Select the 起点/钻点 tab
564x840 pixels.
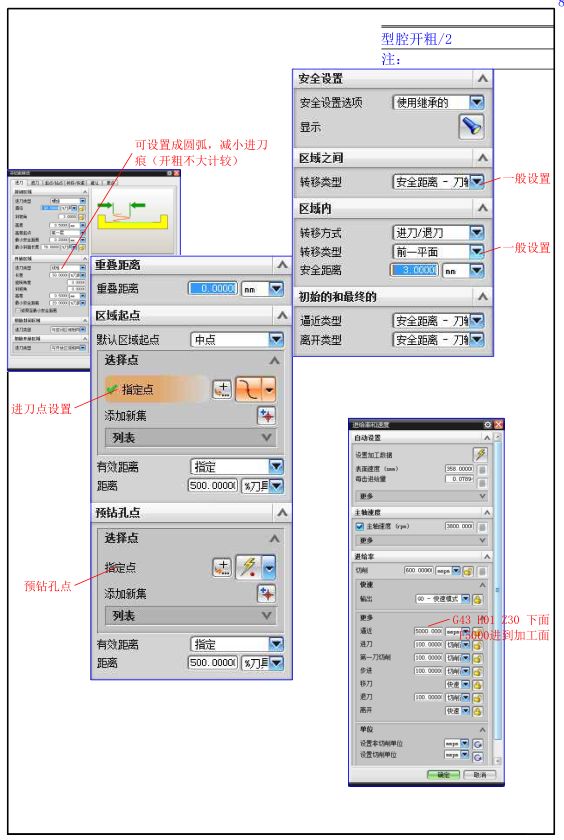54,183
